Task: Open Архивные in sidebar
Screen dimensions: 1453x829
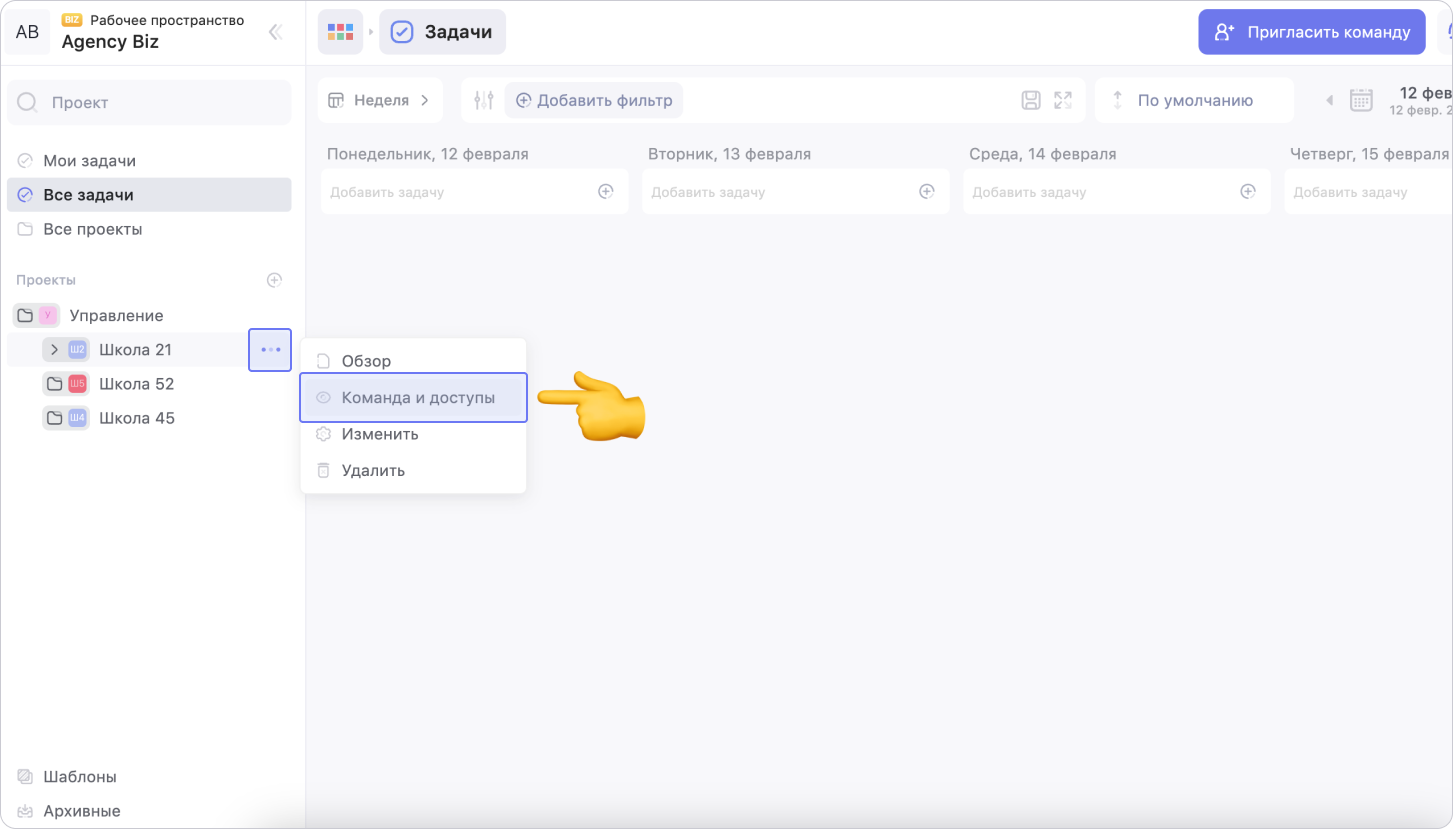Action: [x=82, y=810]
